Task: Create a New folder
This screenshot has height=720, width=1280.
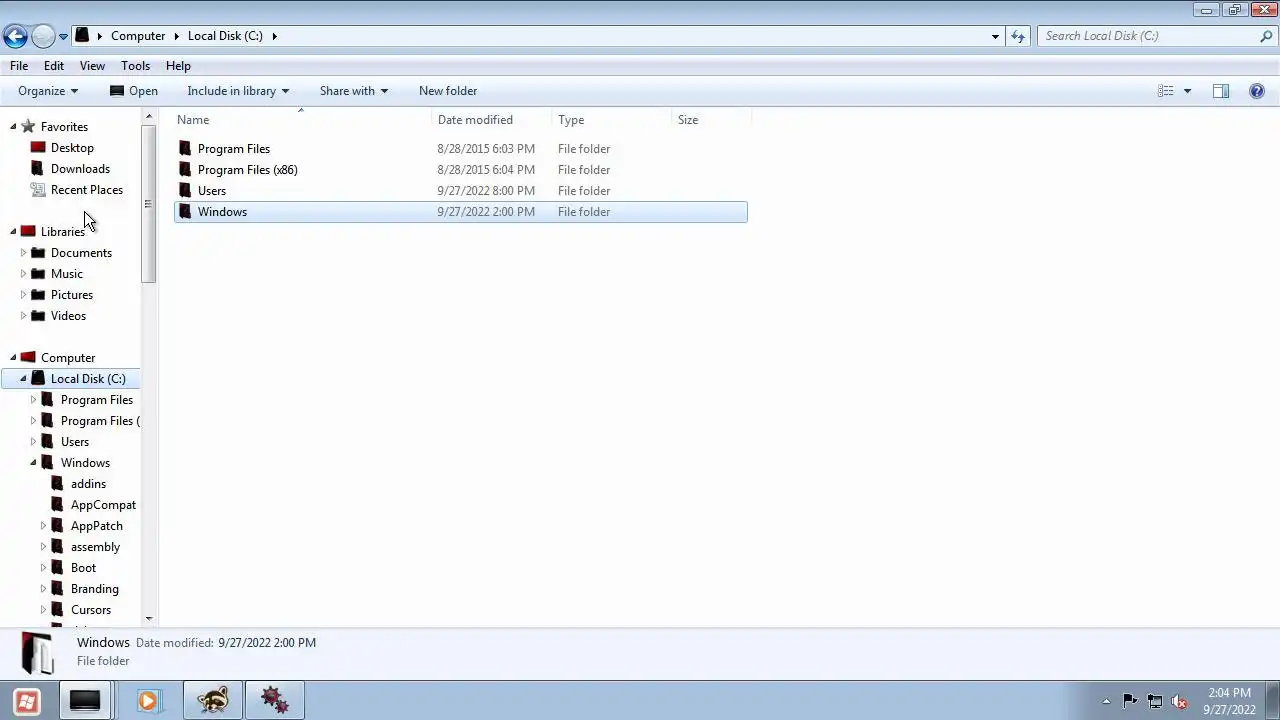Action: coord(448,91)
